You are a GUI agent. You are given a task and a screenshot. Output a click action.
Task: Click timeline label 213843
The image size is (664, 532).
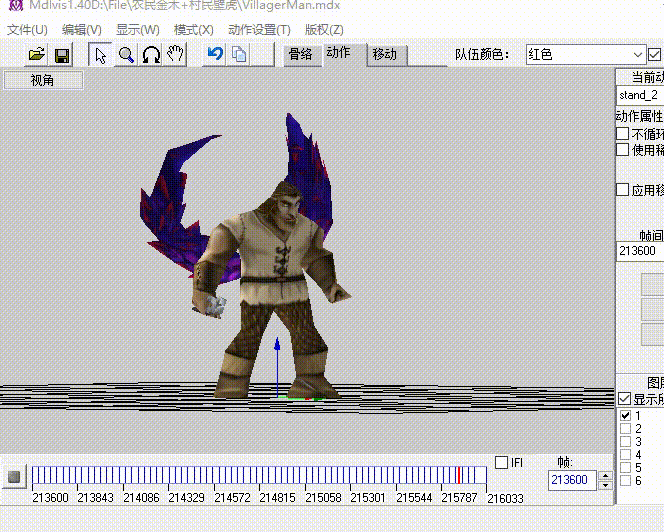click(95, 498)
